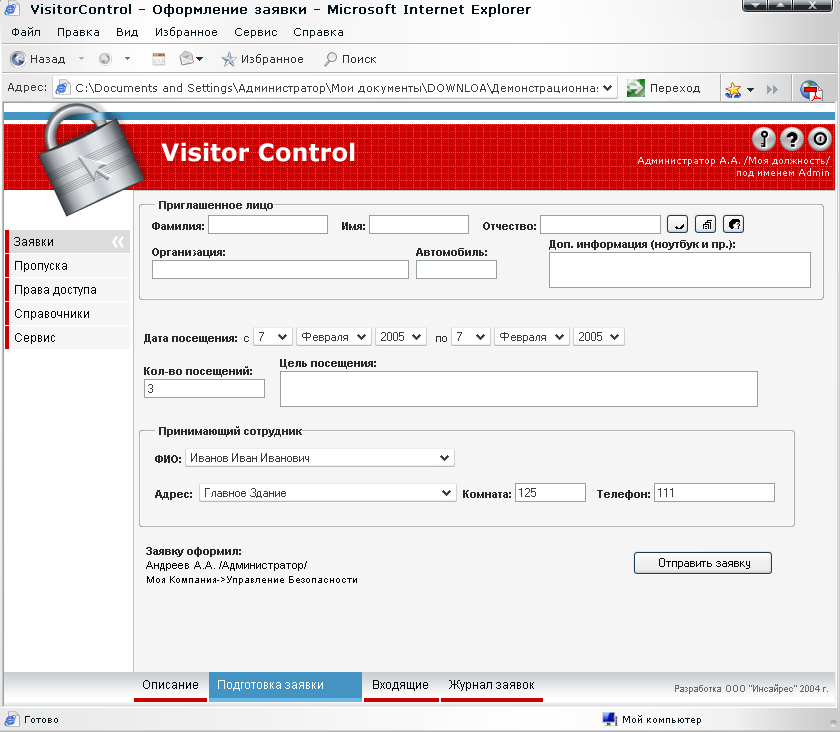Select Заявки in the sidebar
Viewport: 840px width, 732px height.
pos(68,242)
